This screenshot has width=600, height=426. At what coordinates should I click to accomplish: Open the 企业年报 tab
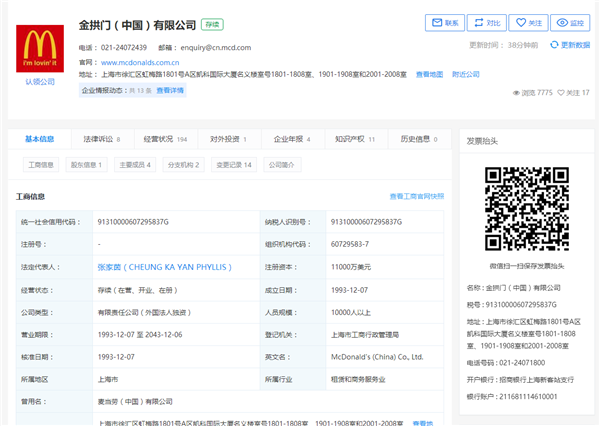[292, 139]
